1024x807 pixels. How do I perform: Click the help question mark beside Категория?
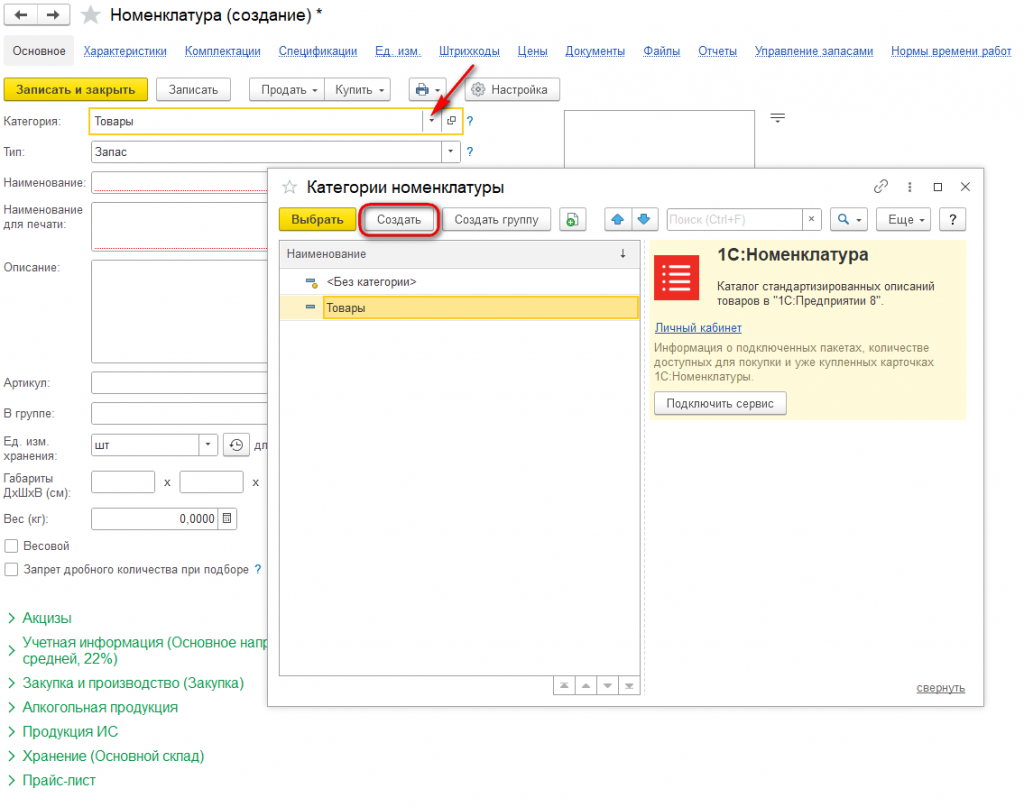pyautogui.click(x=470, y=121)
